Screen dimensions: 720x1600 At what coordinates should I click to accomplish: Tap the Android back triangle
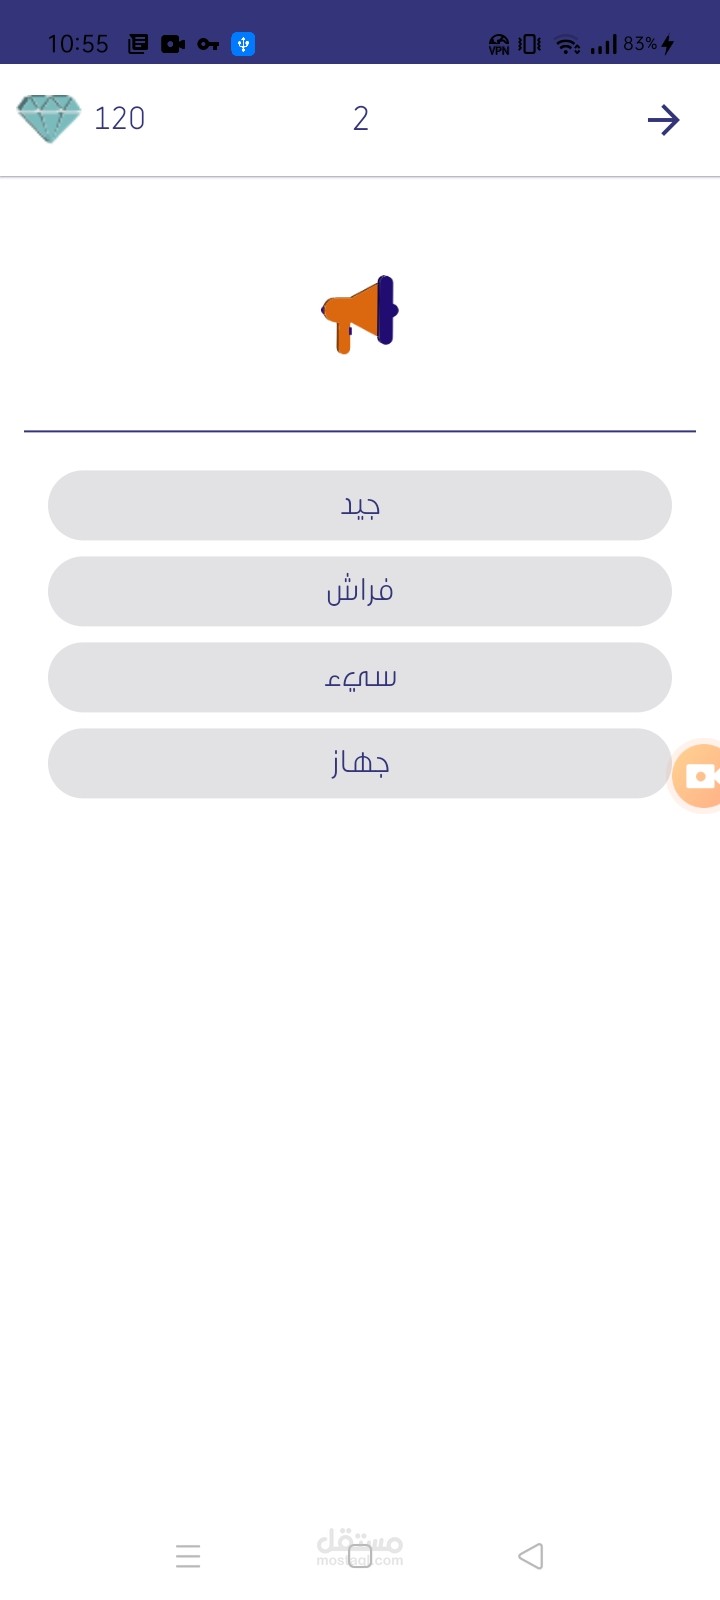point(531,1556)
